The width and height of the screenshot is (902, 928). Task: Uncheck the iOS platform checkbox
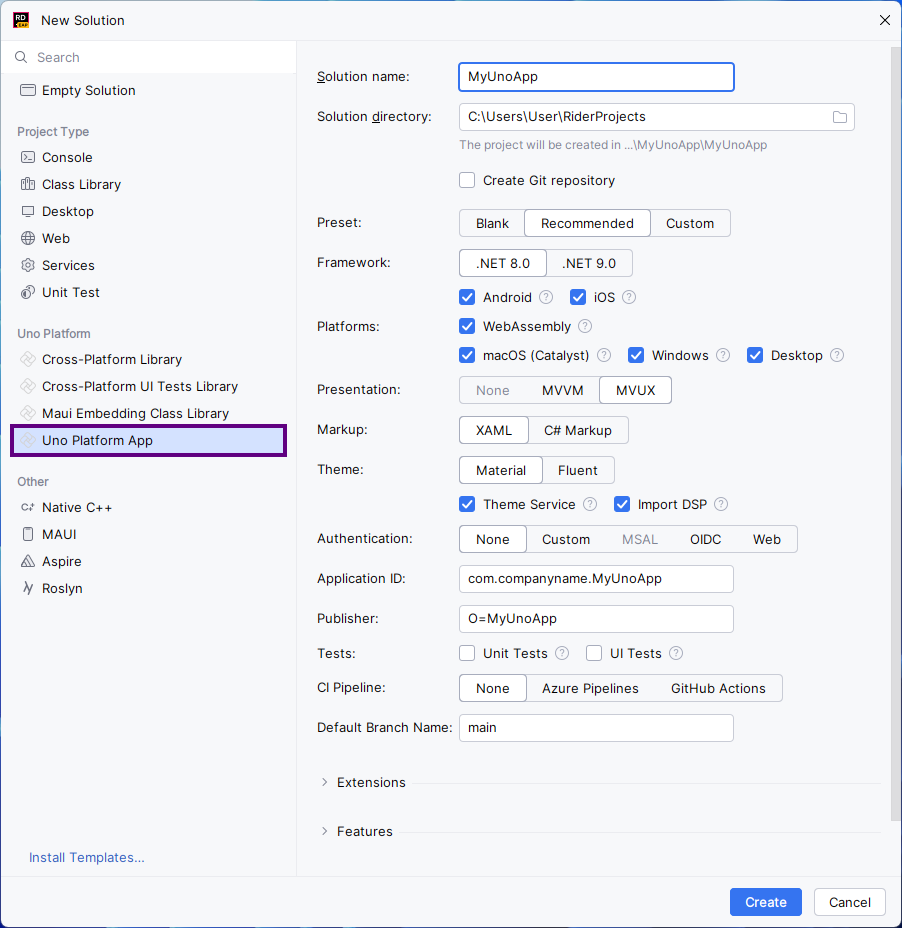click(x=578, y=297)
